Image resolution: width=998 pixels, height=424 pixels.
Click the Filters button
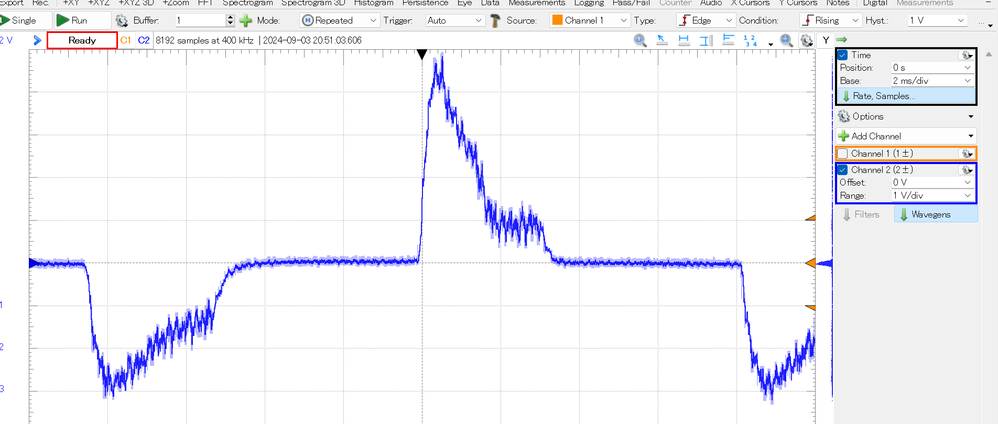click(862, 215)
